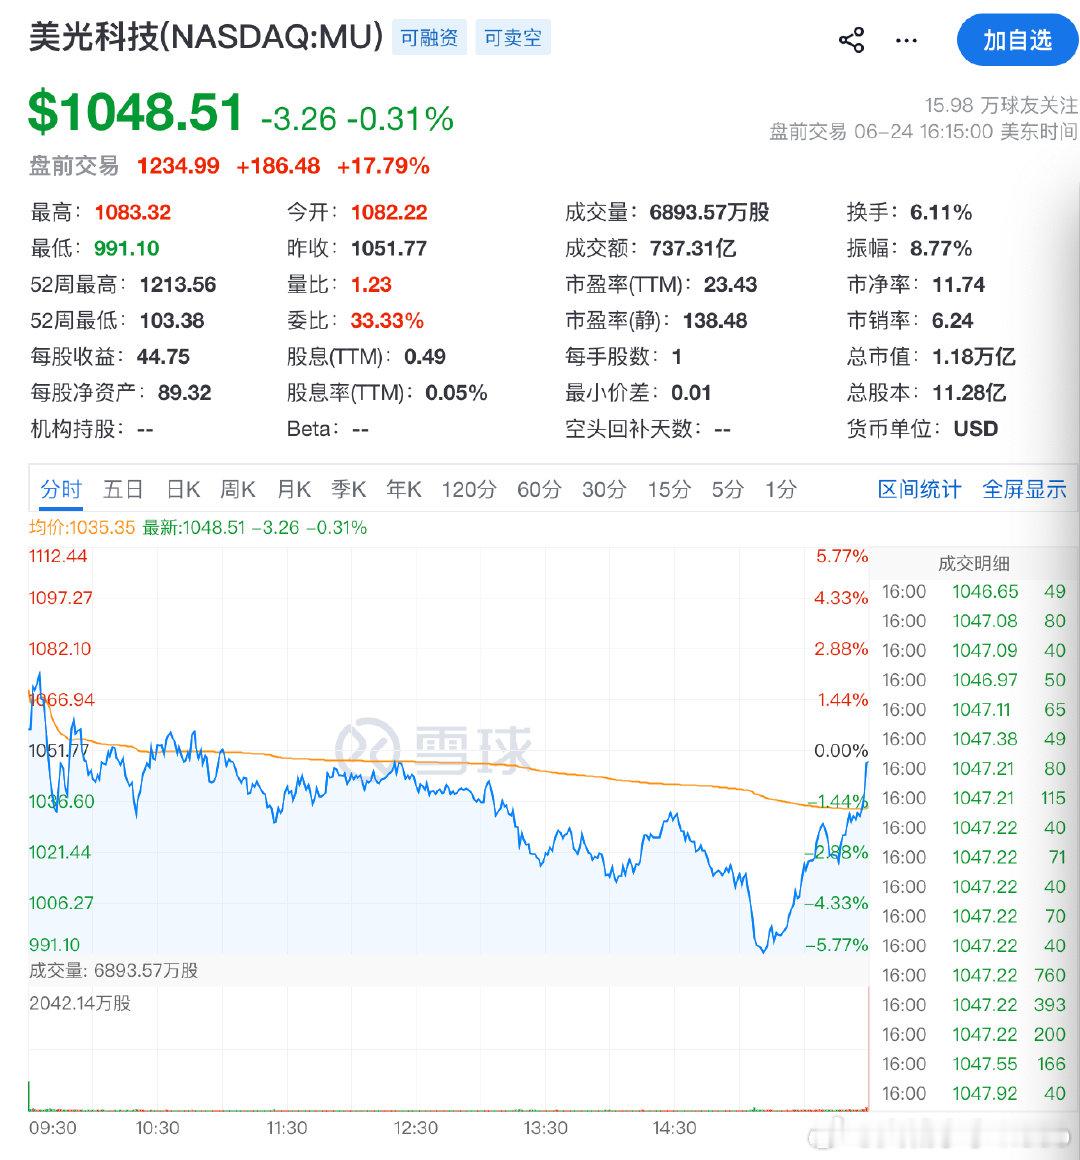Click the 52周最高 value 1213.56

coord(178,284)
